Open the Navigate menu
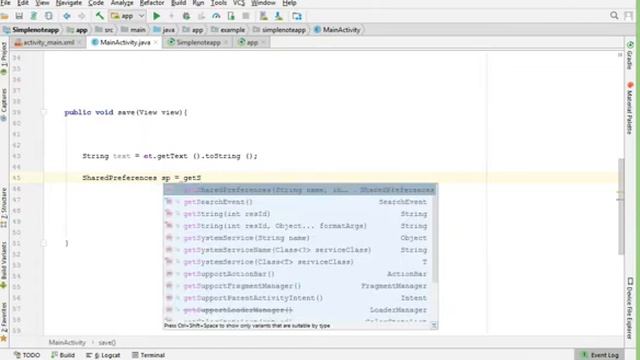This screenshot has width=640, height=360. click(69, 3)
